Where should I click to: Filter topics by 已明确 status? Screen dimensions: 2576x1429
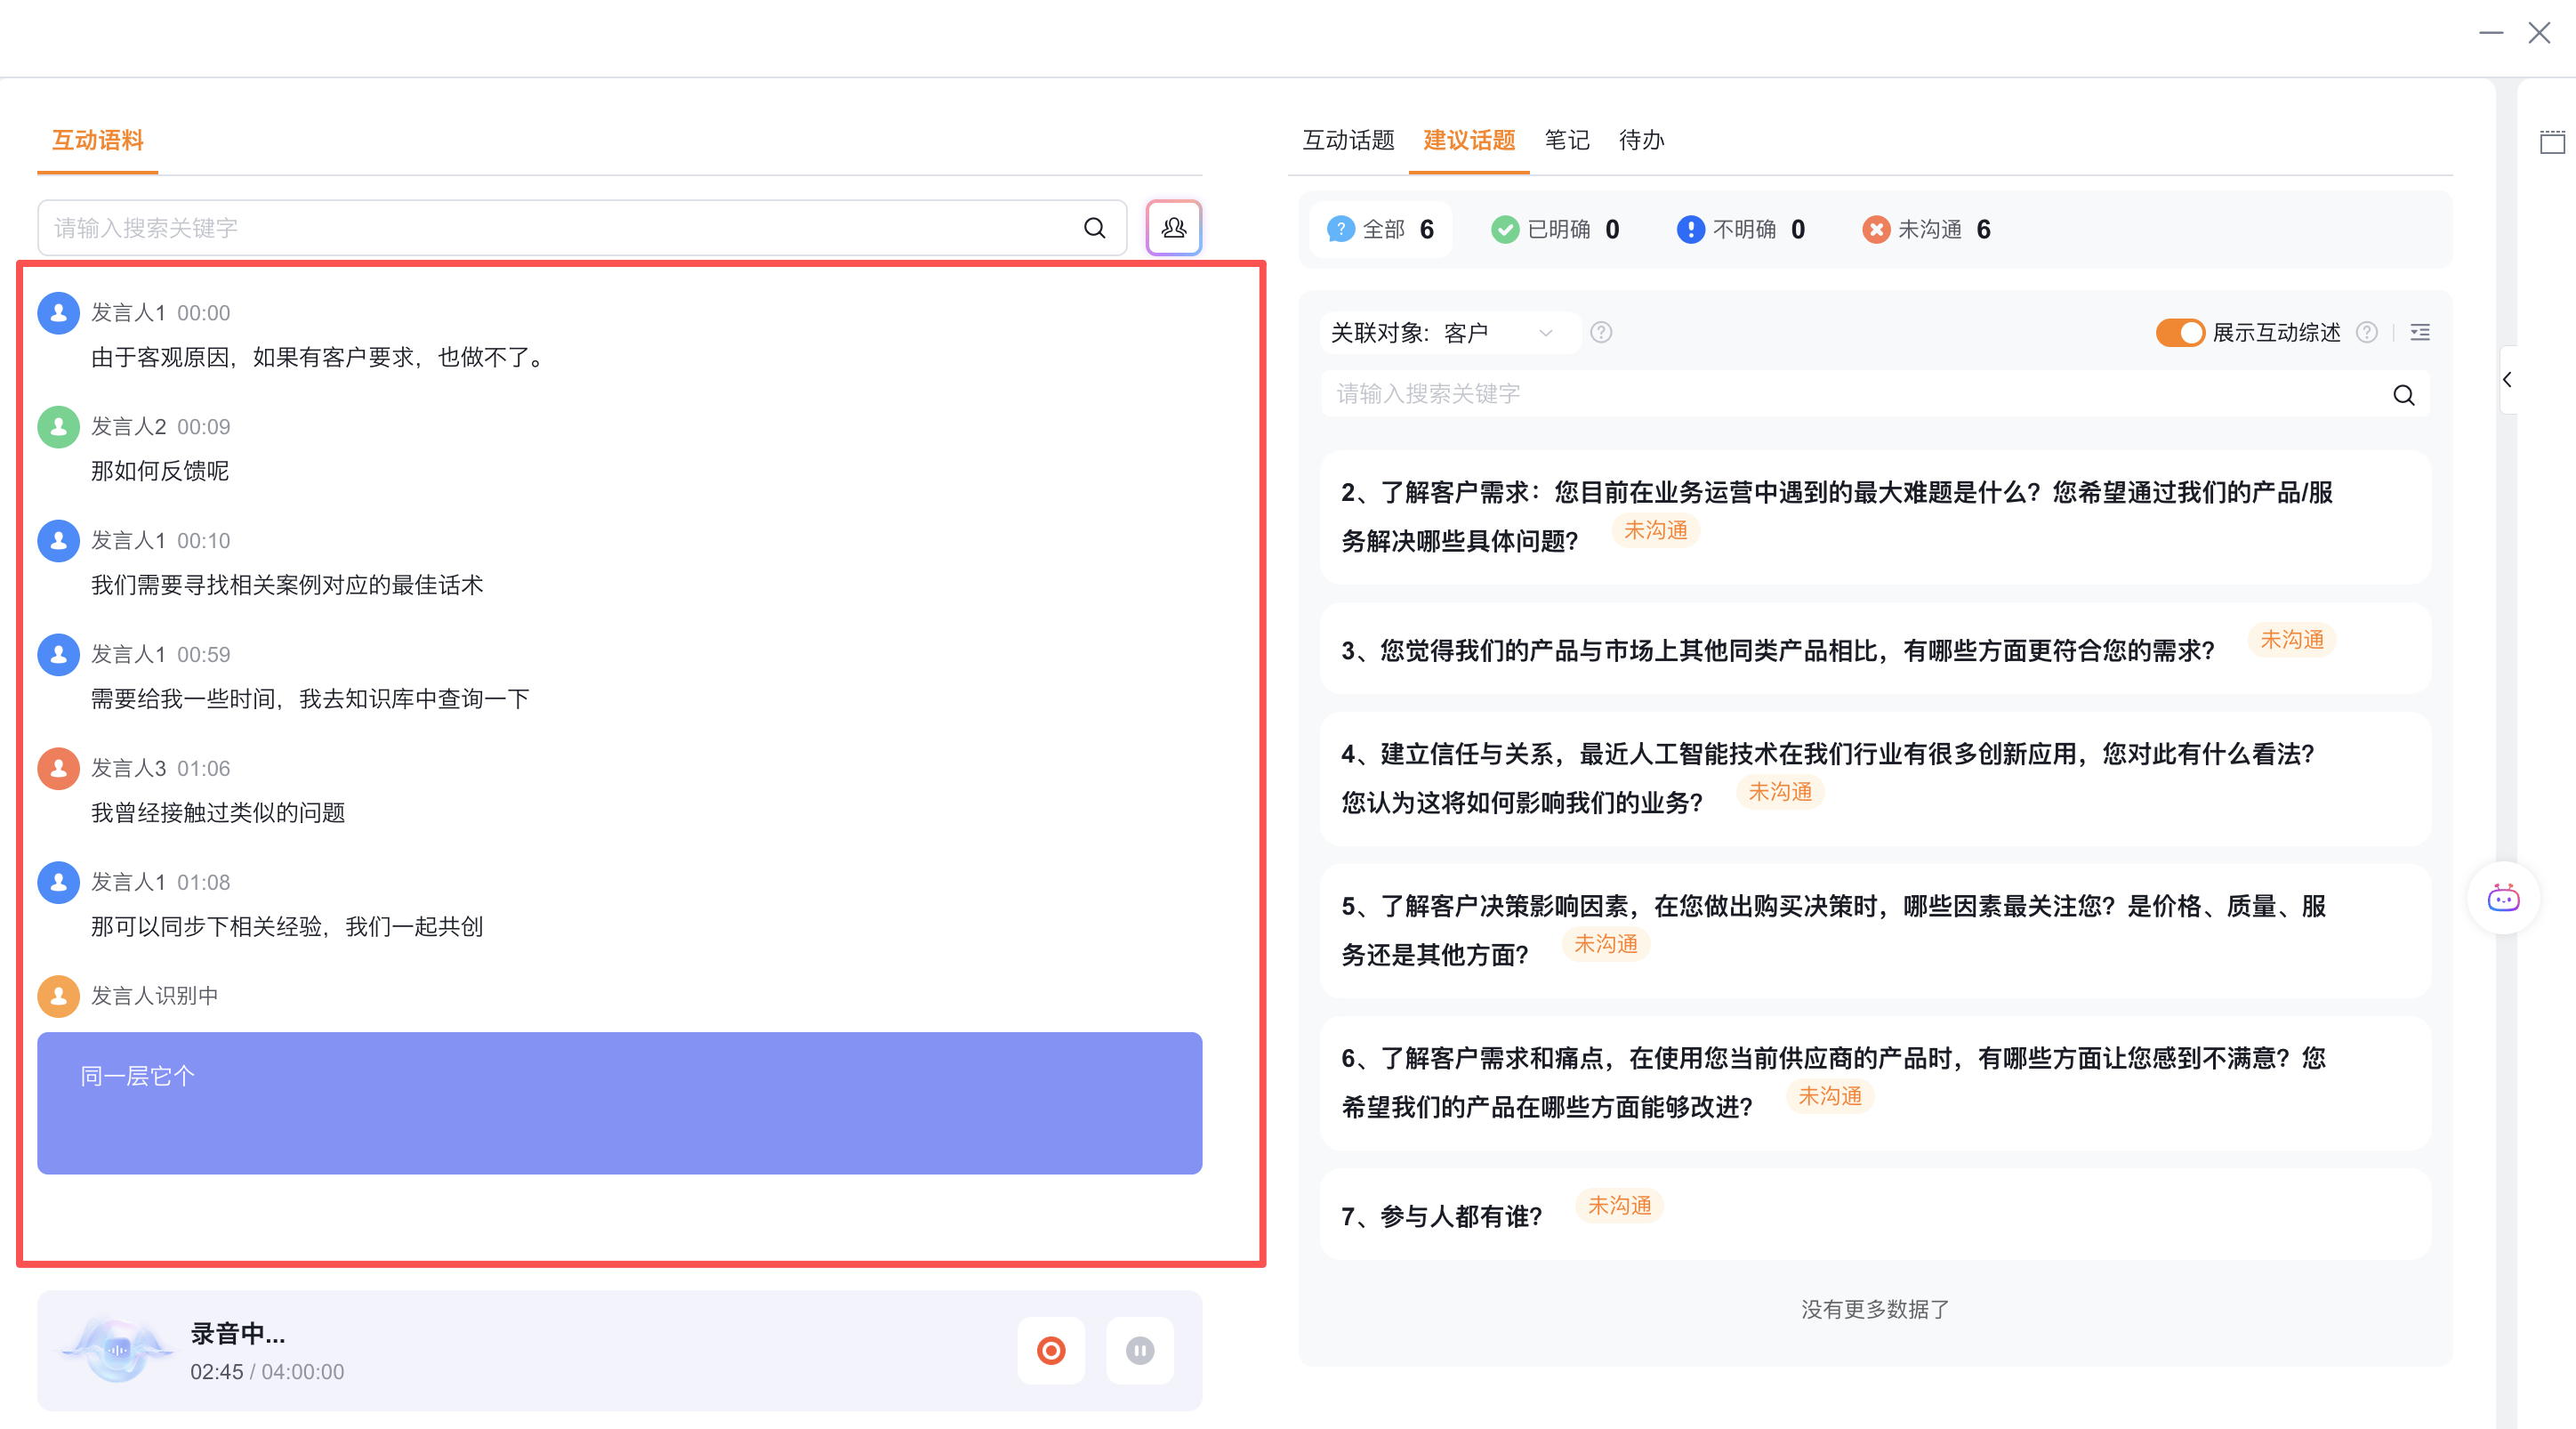pos(1555,230)
